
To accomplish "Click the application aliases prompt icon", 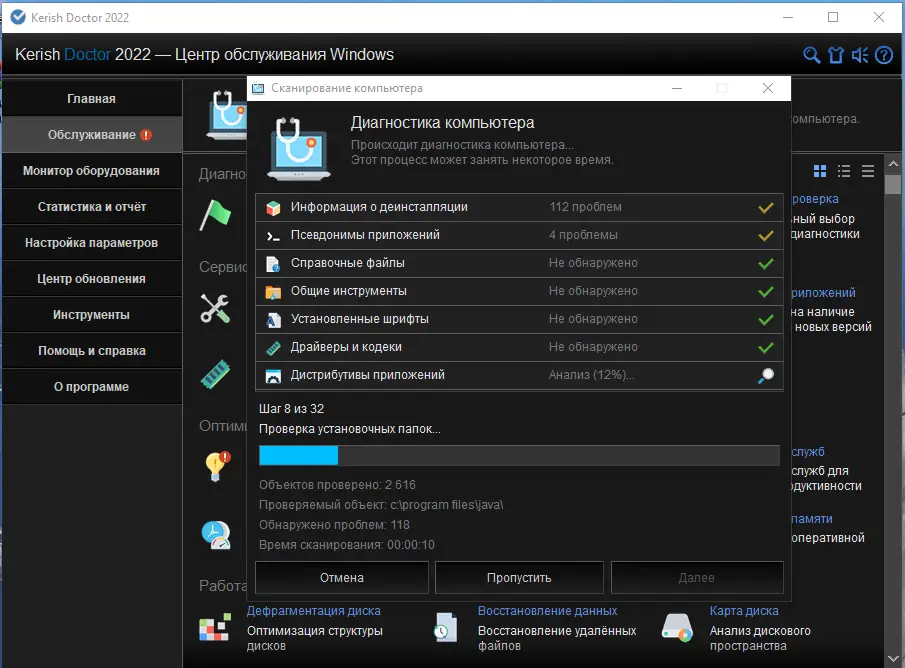I will tap(273, 236).
